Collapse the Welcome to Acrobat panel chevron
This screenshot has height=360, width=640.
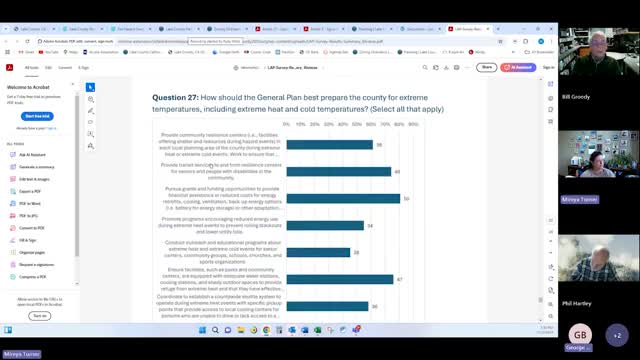73,84
